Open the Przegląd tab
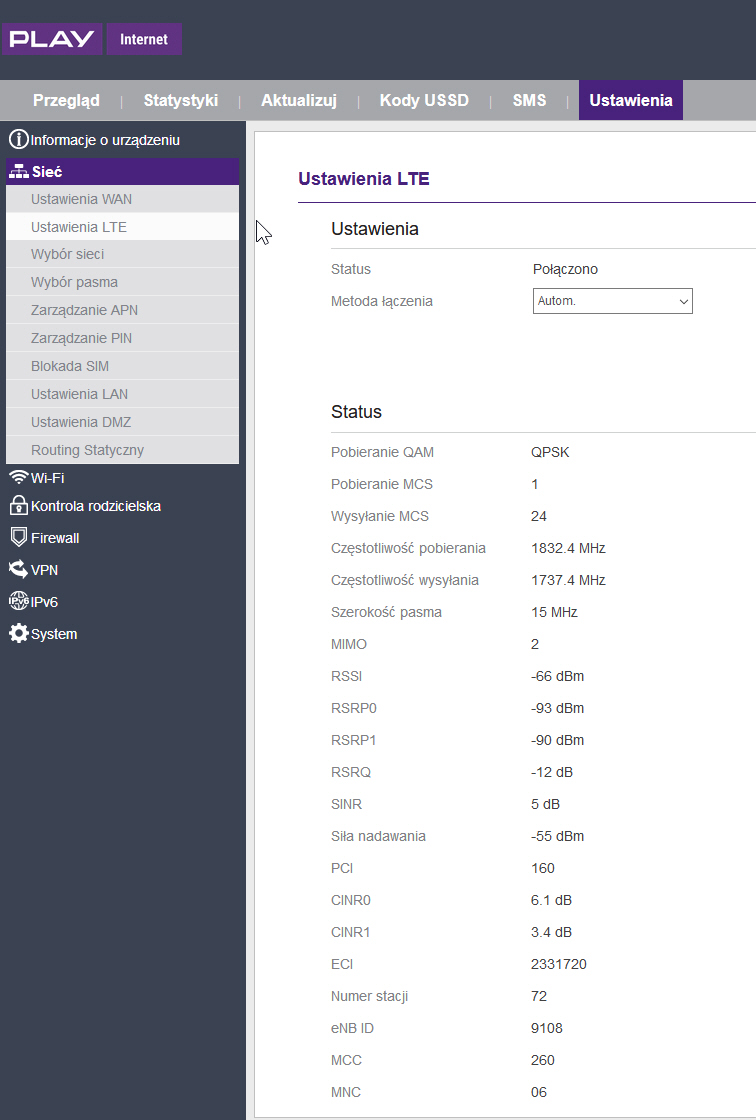This screenshot has height=1120, width=756. (66, 100)
